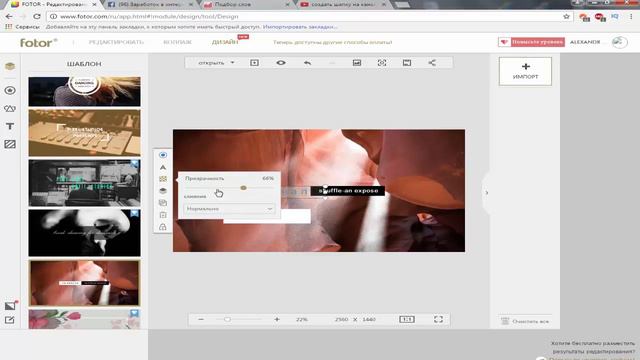Viewport: 640px width, 360px height.
Task: Click the duplicate icon in floating toolbar
Action: point(163,202)
